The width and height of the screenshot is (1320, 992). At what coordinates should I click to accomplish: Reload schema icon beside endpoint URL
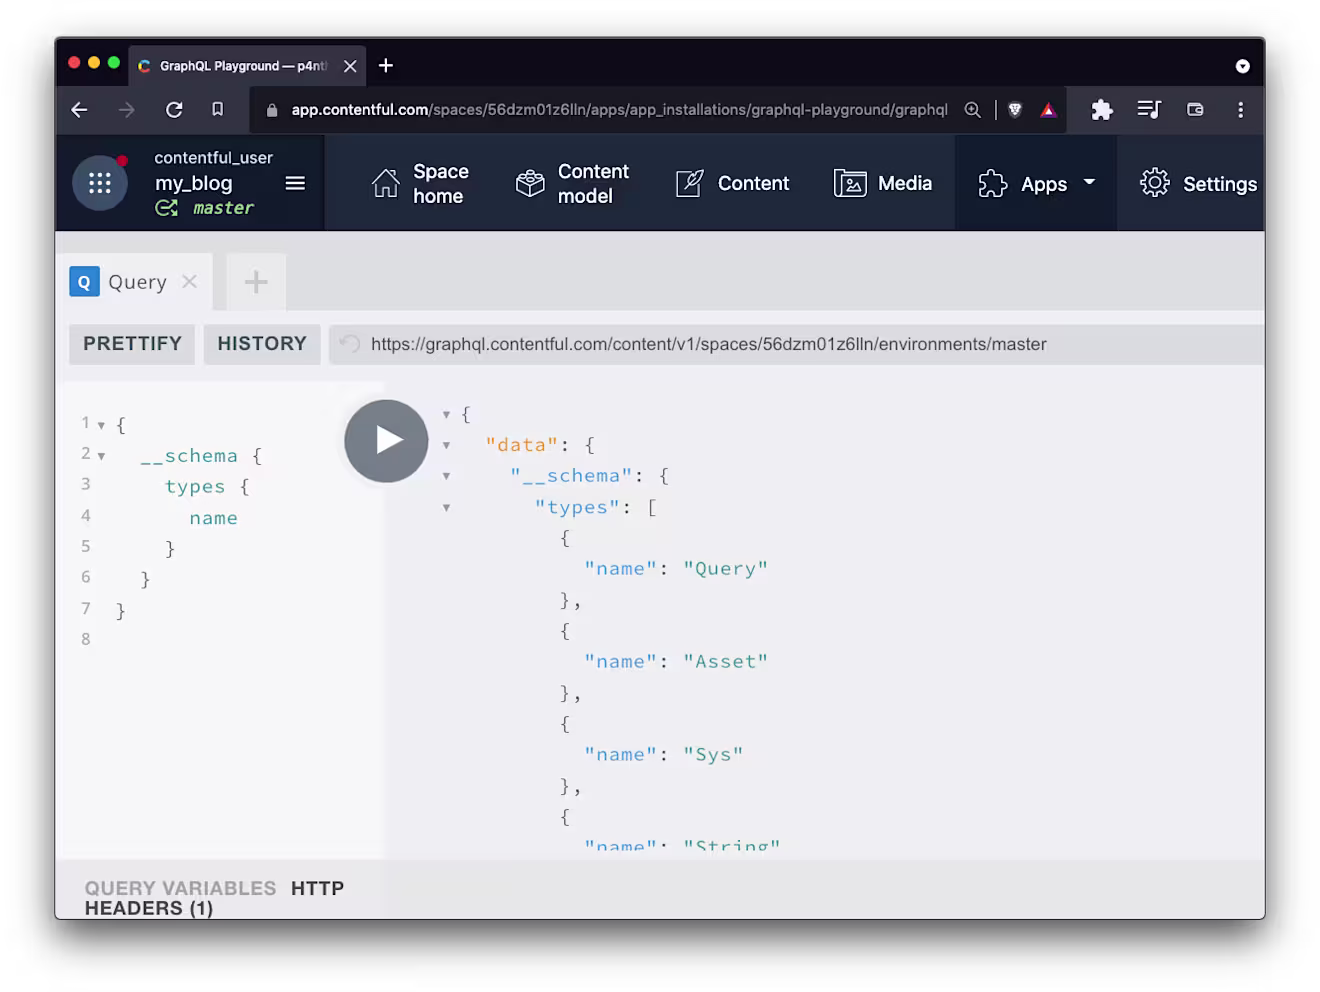coord(349,344)
